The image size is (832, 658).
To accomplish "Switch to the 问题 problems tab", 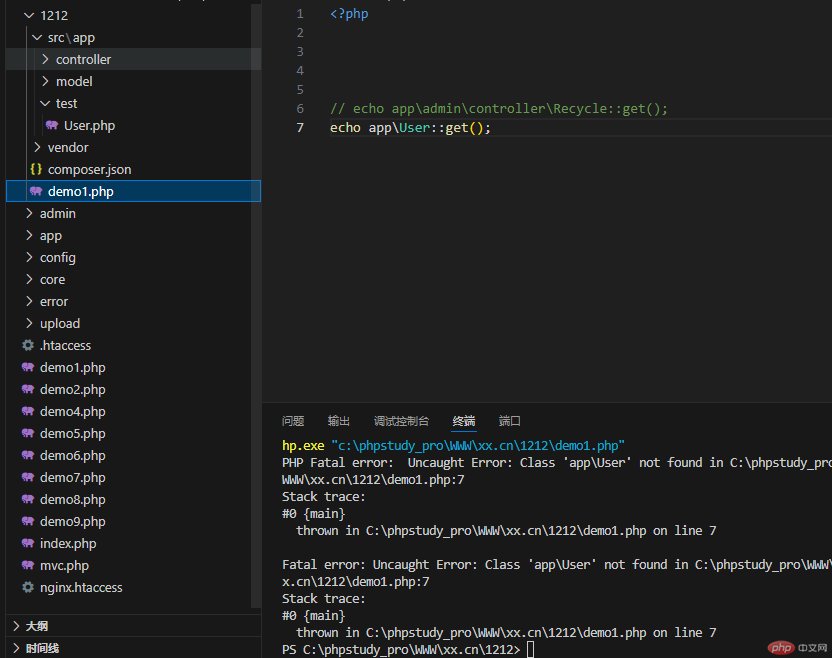I will tap(293, 421).
